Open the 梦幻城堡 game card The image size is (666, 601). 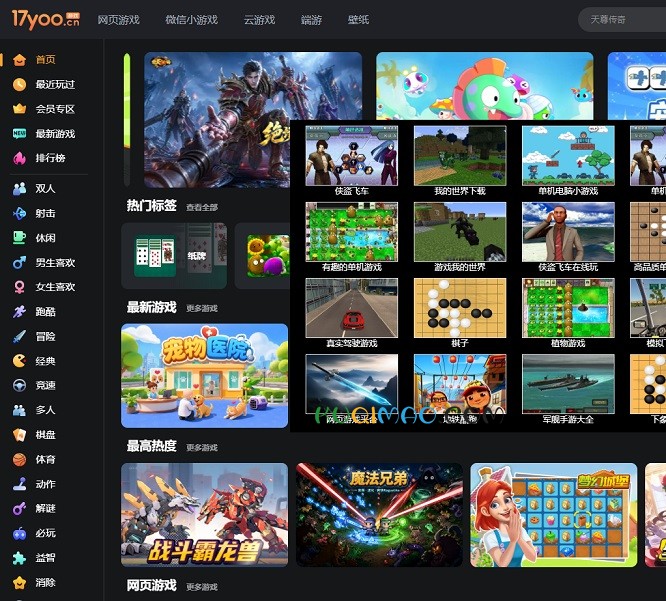tap(554, 515)
